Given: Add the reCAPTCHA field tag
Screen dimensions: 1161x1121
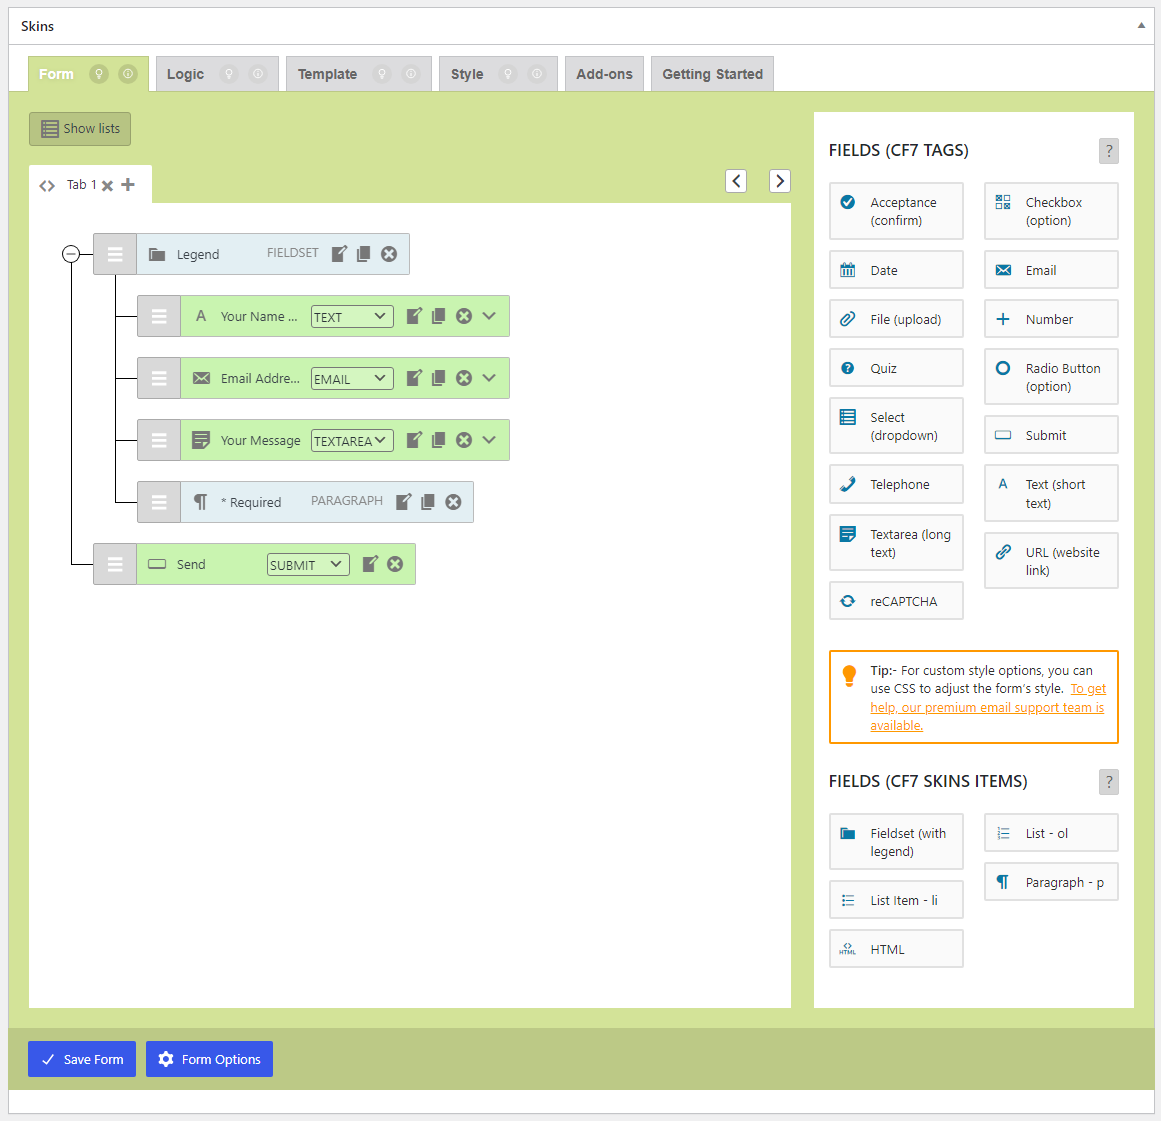Looking at the screenshot, I should 896,601.
